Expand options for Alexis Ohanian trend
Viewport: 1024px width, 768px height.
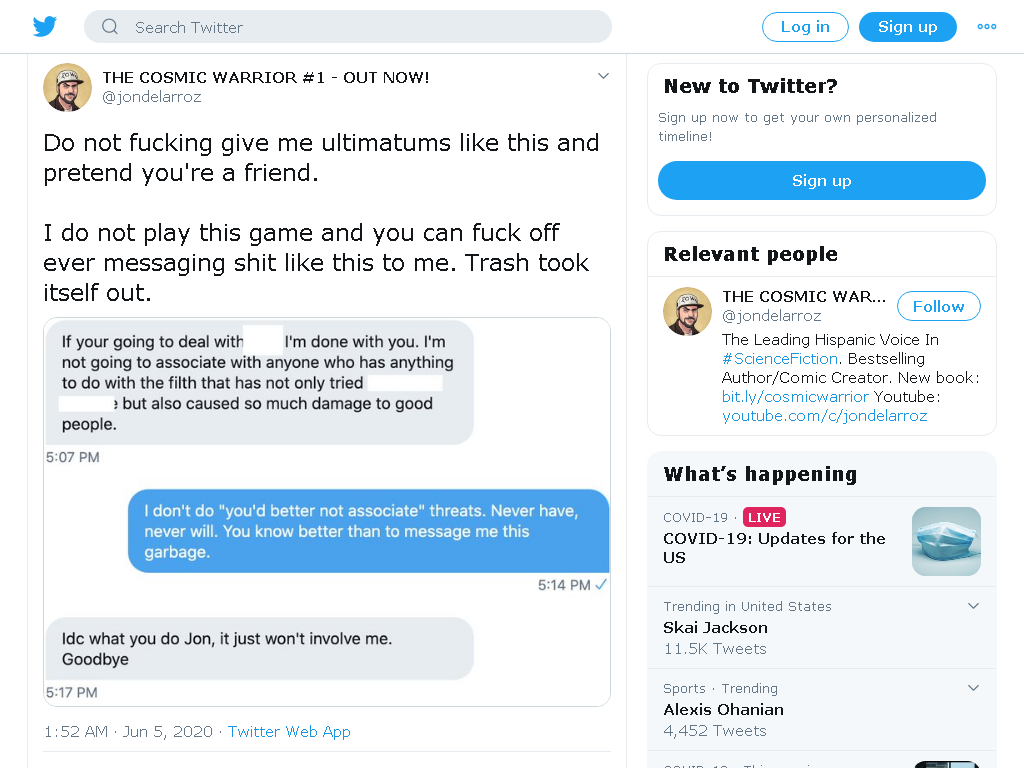coord(973,688)
